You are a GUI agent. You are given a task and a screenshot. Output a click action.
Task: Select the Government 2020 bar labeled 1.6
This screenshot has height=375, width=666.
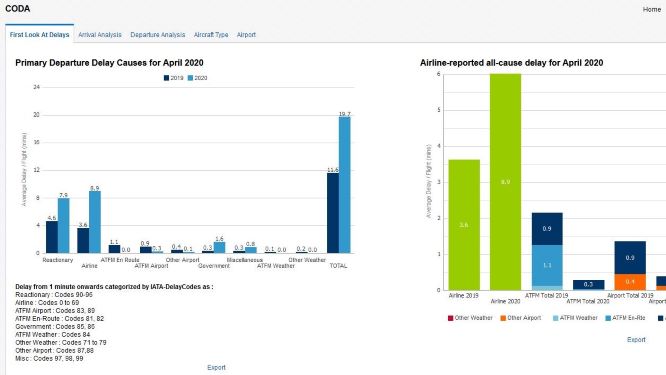coord(220,248)
